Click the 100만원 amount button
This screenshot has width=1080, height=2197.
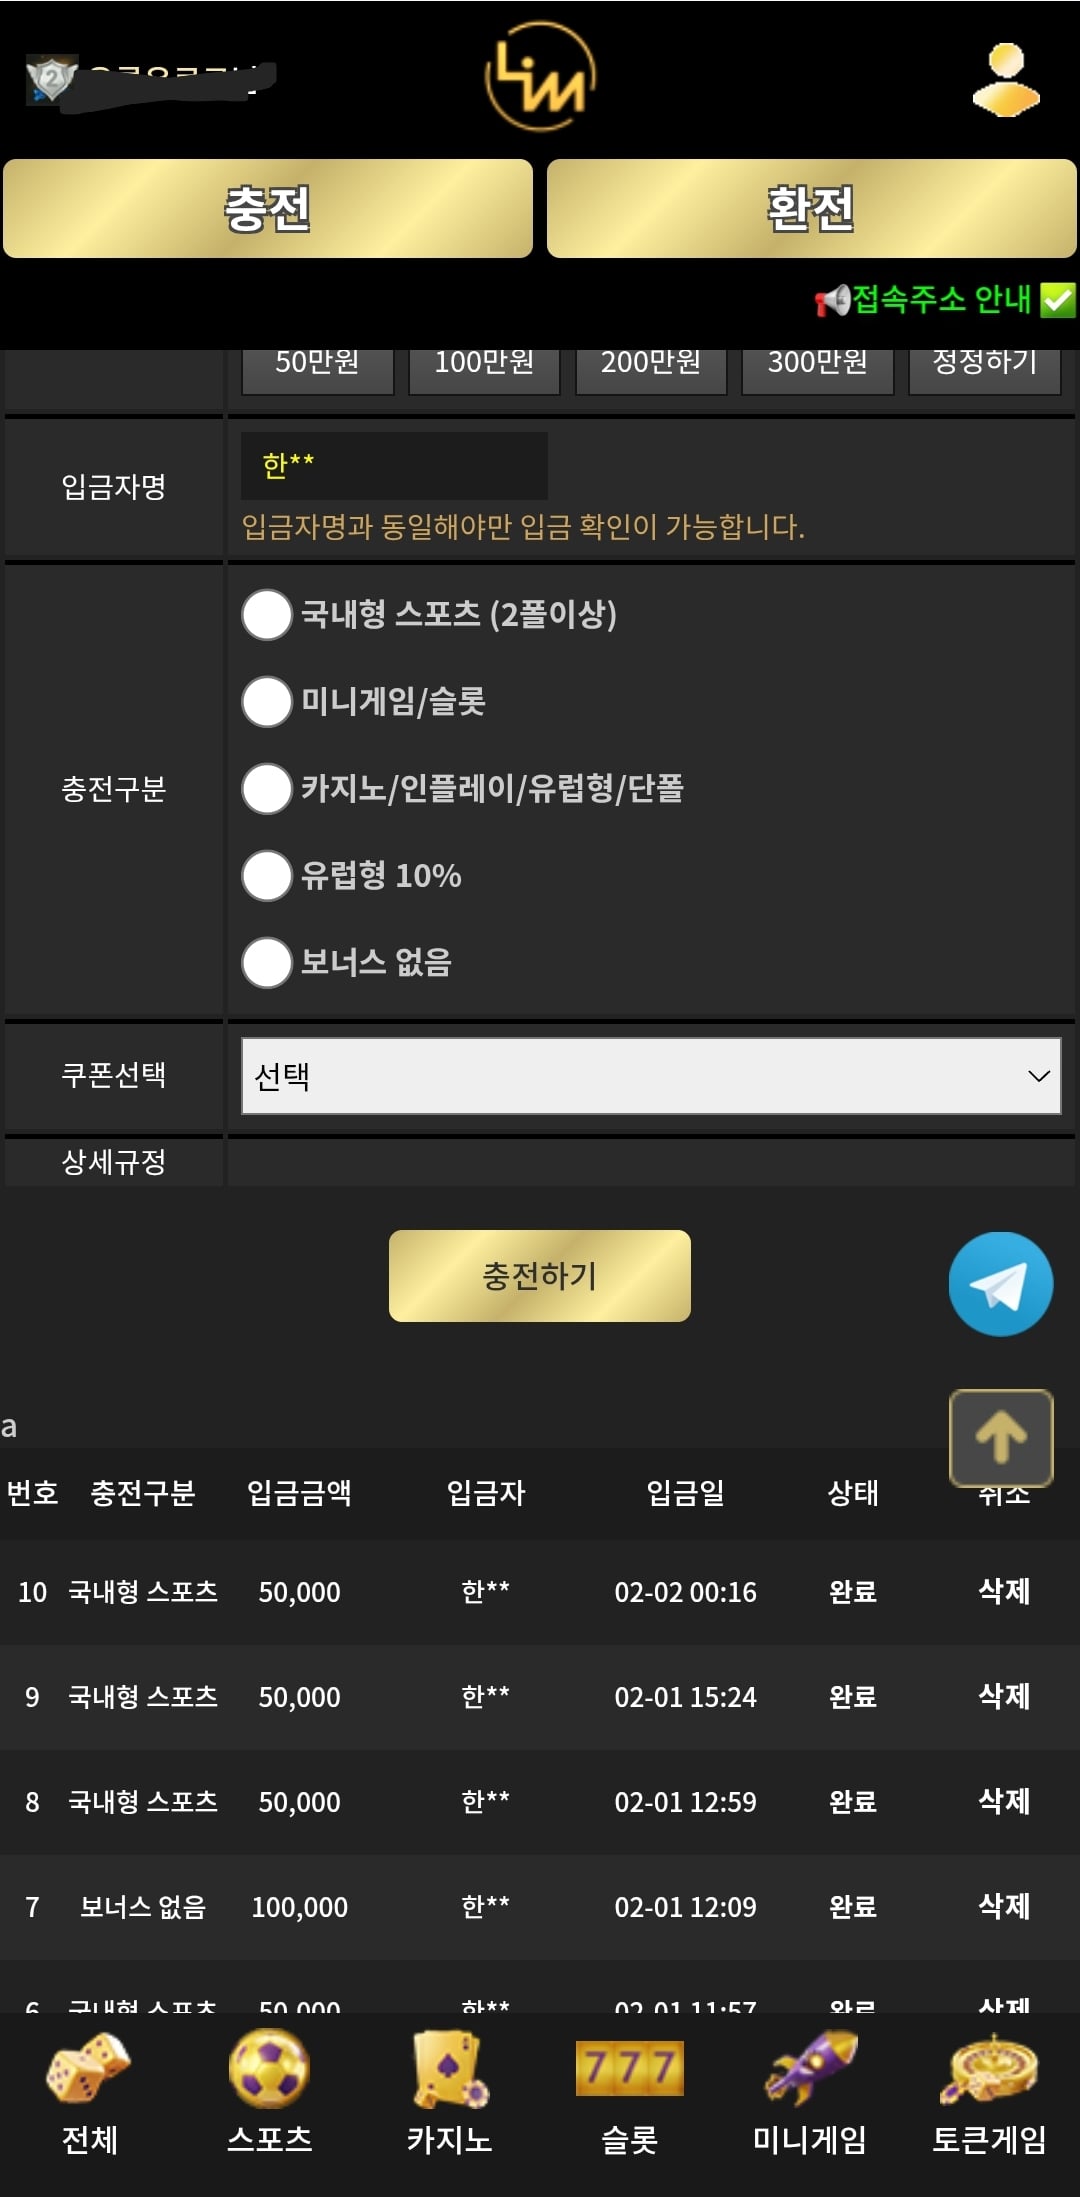pos(484,365)
